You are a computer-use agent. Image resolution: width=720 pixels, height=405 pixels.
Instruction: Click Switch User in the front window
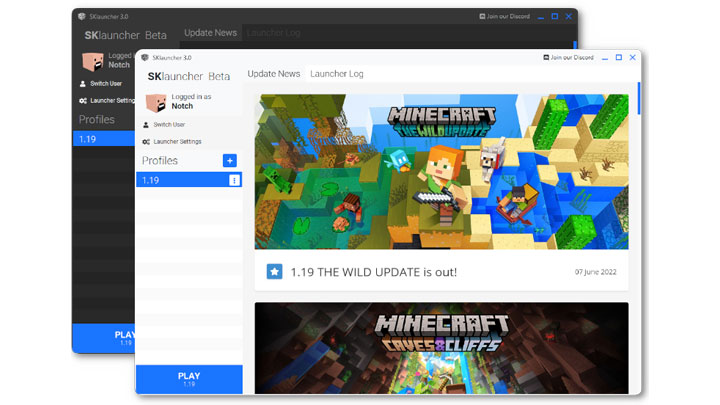coord(164,124)
